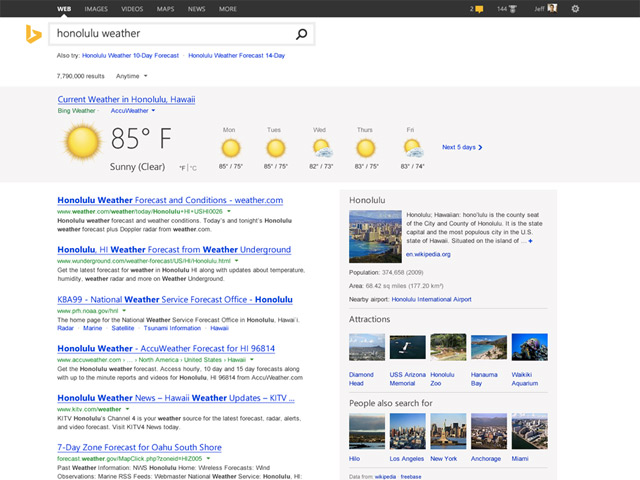Open the Waikiki Aquarium thumbnail
The width and height of the screenshot is (640, 480).
pos(529,347)
